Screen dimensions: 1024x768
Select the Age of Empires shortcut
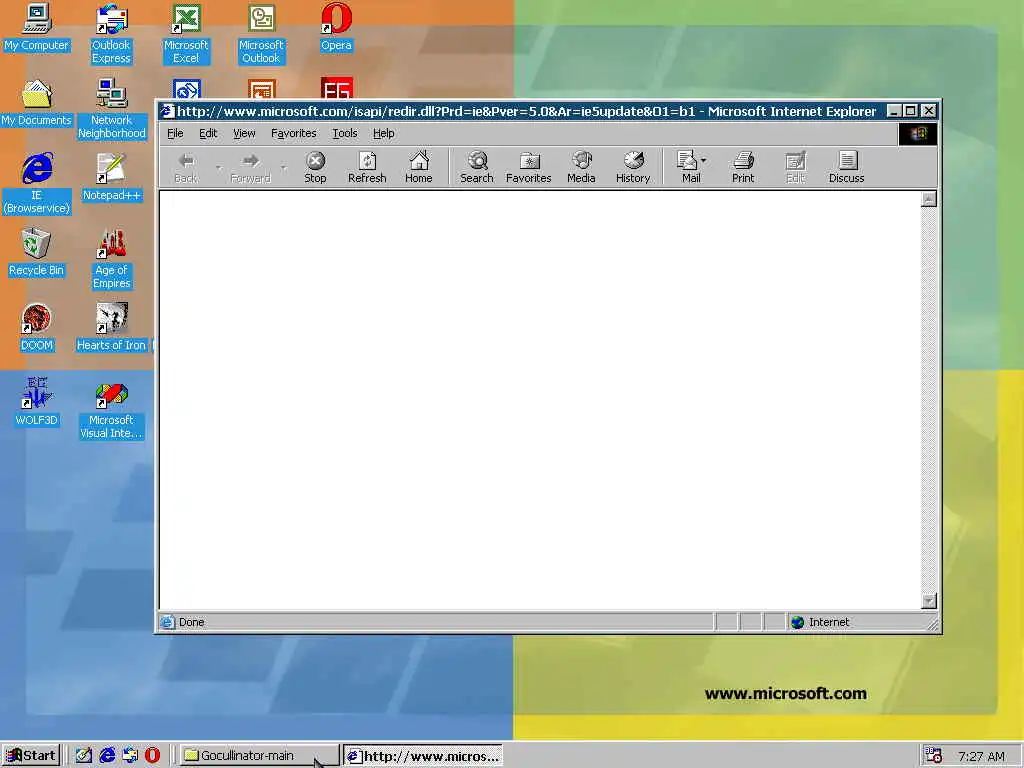[x=112, y=259]
